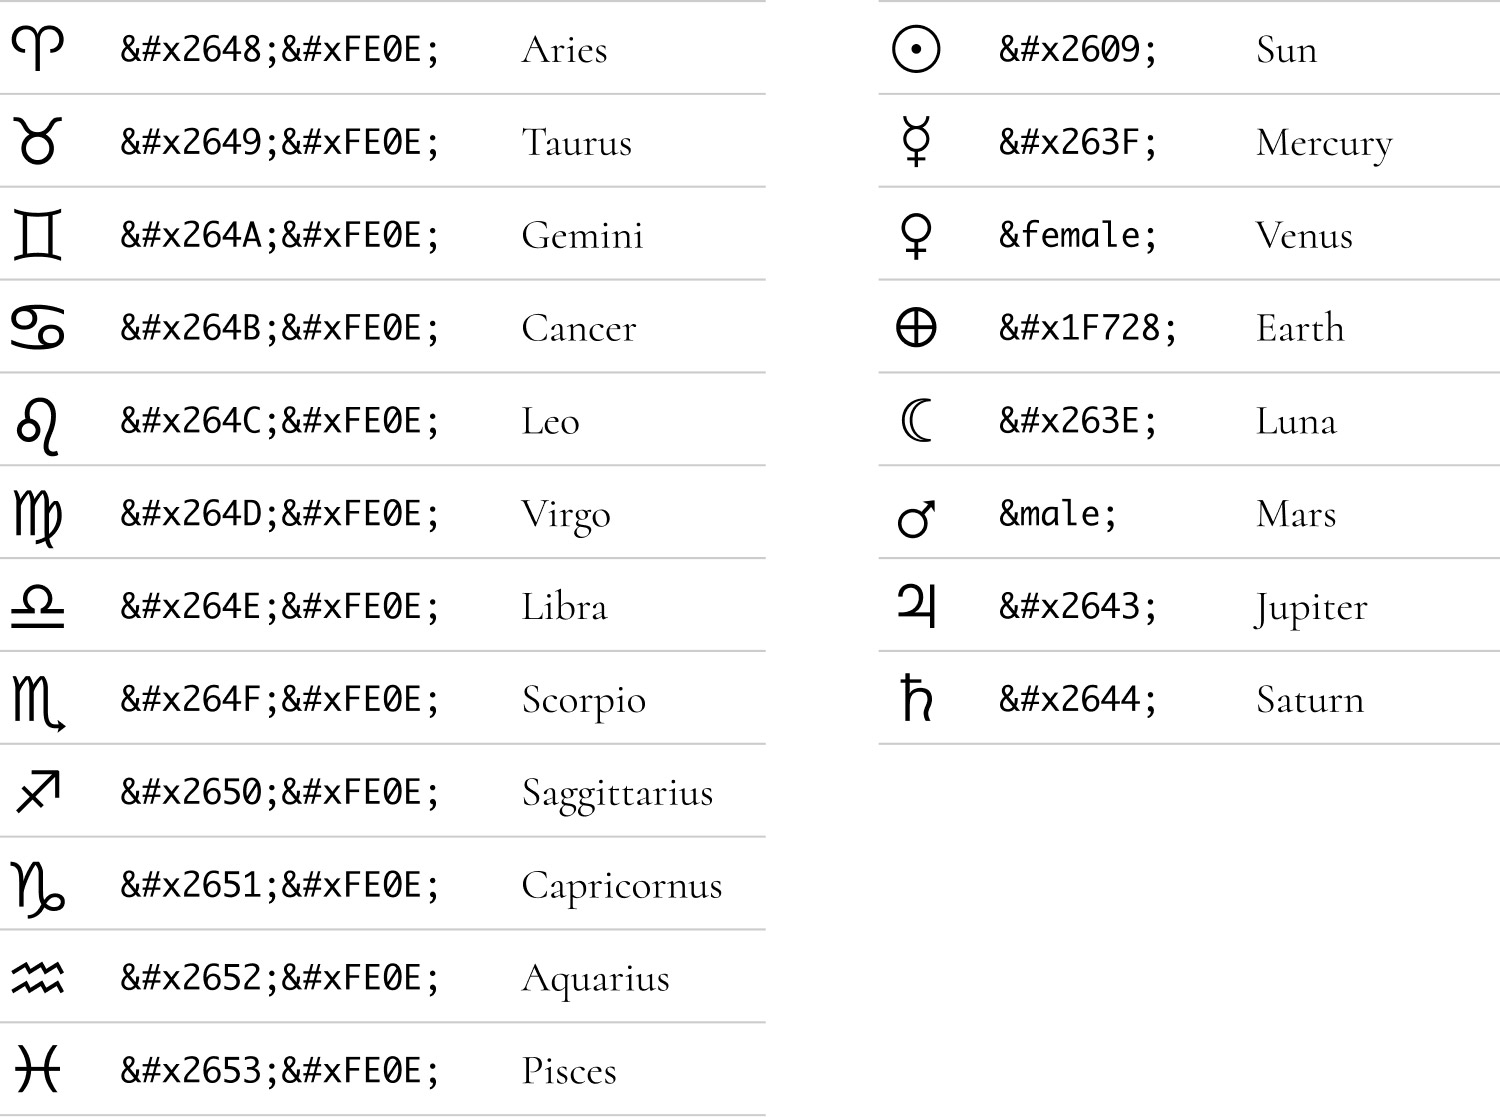Select the name Saturn
This screenshot has width=1500, height=1117.
(1311, 701)
